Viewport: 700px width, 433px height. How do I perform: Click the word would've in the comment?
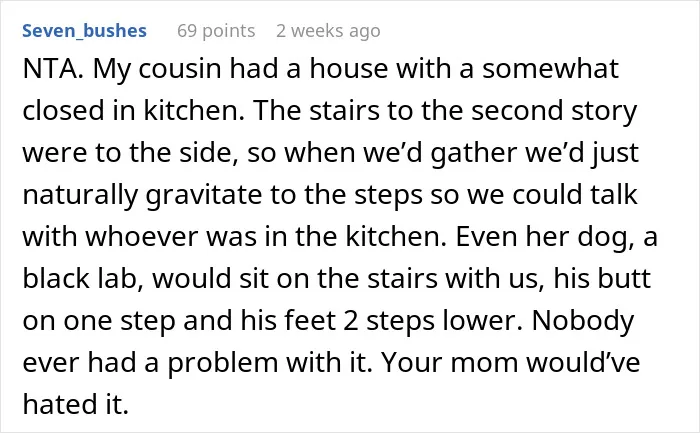[583, 362]
